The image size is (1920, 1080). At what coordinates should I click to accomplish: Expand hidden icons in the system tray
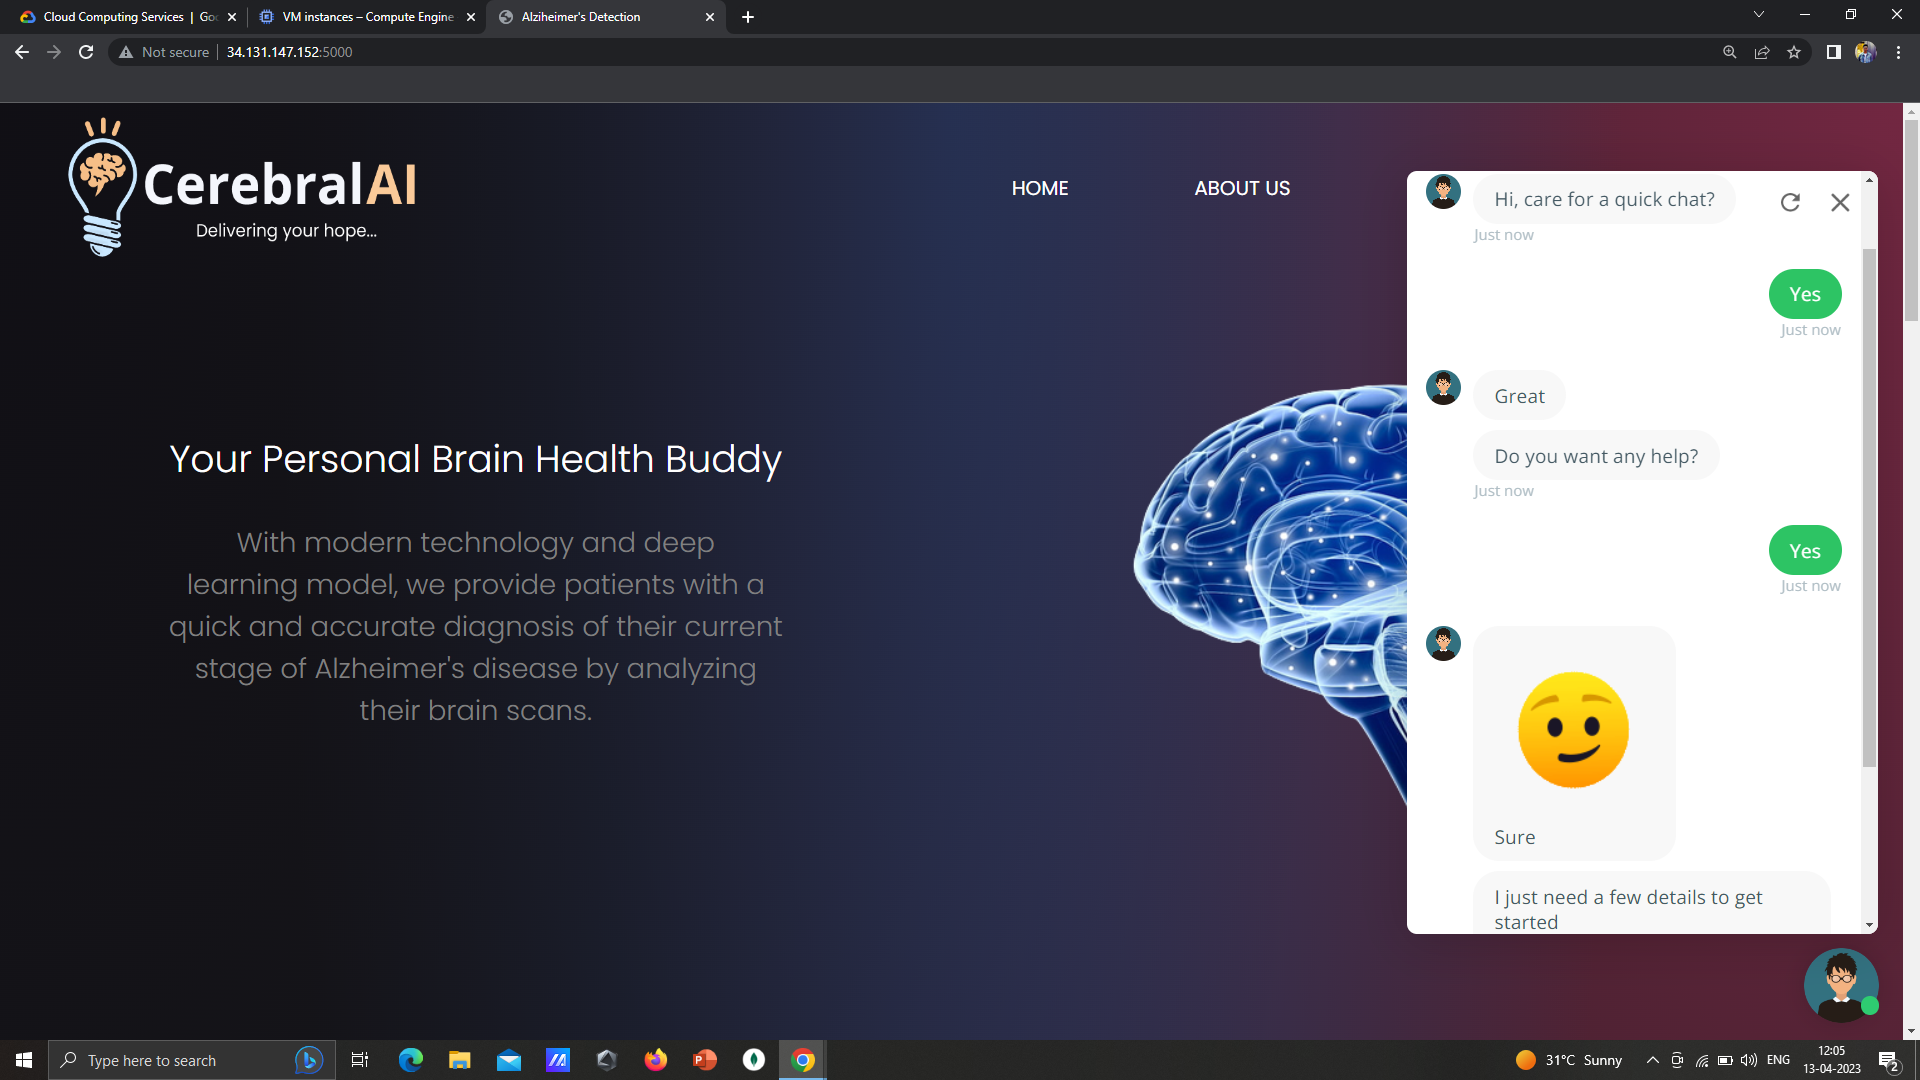click(x=1652, y=1060)
